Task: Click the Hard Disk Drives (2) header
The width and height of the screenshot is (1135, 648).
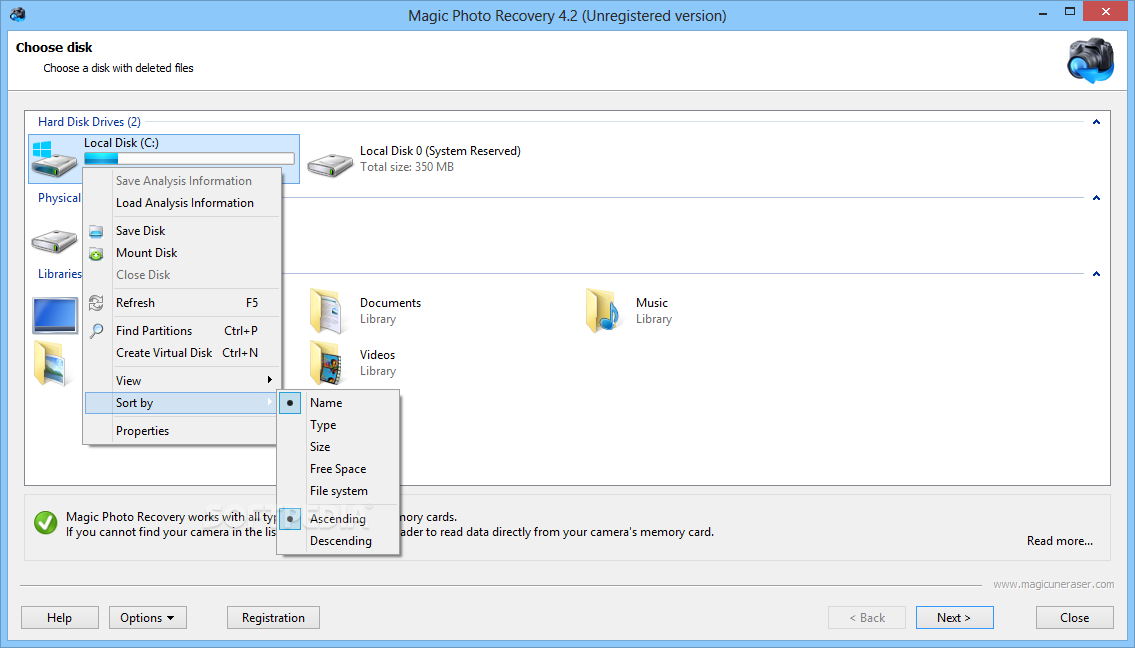Action: click(x=89, y=122)
